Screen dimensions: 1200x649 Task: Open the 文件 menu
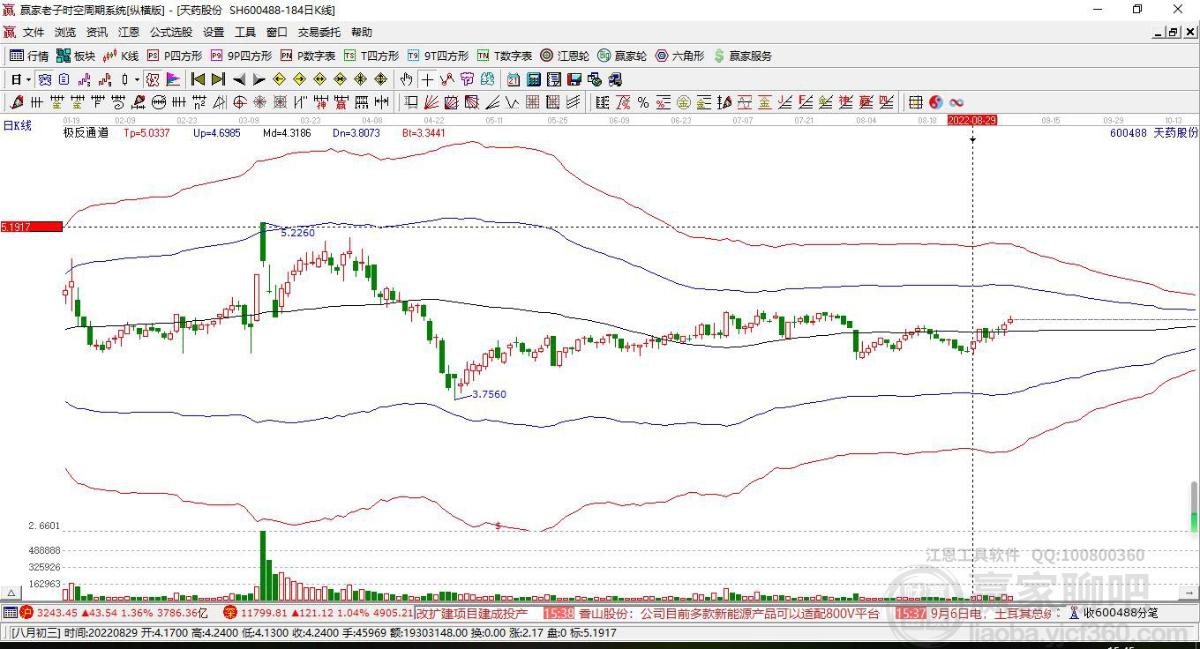point(34,33)
